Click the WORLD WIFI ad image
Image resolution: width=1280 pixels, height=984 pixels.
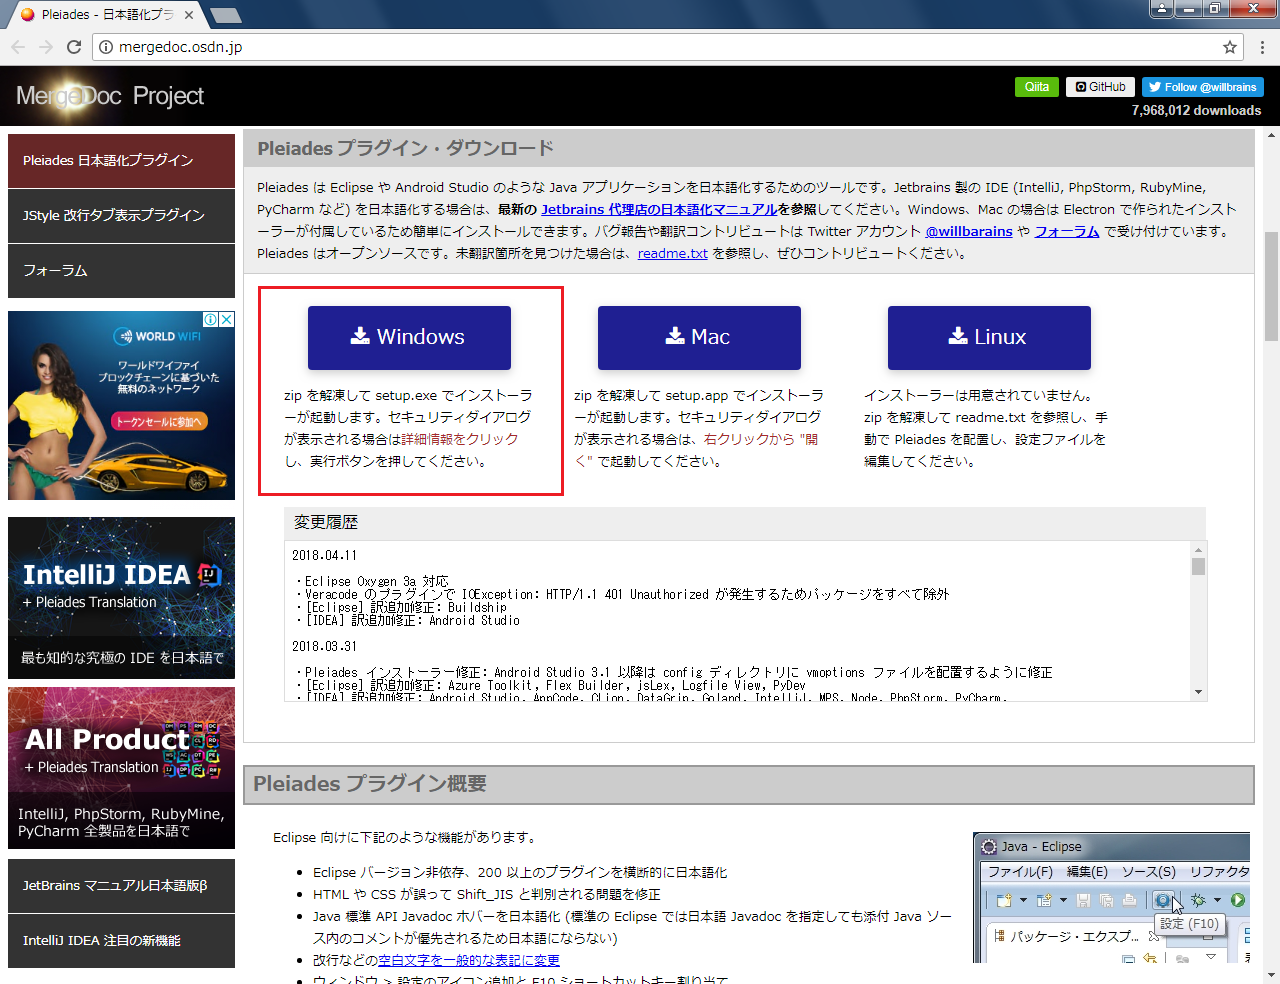[121, 405]
